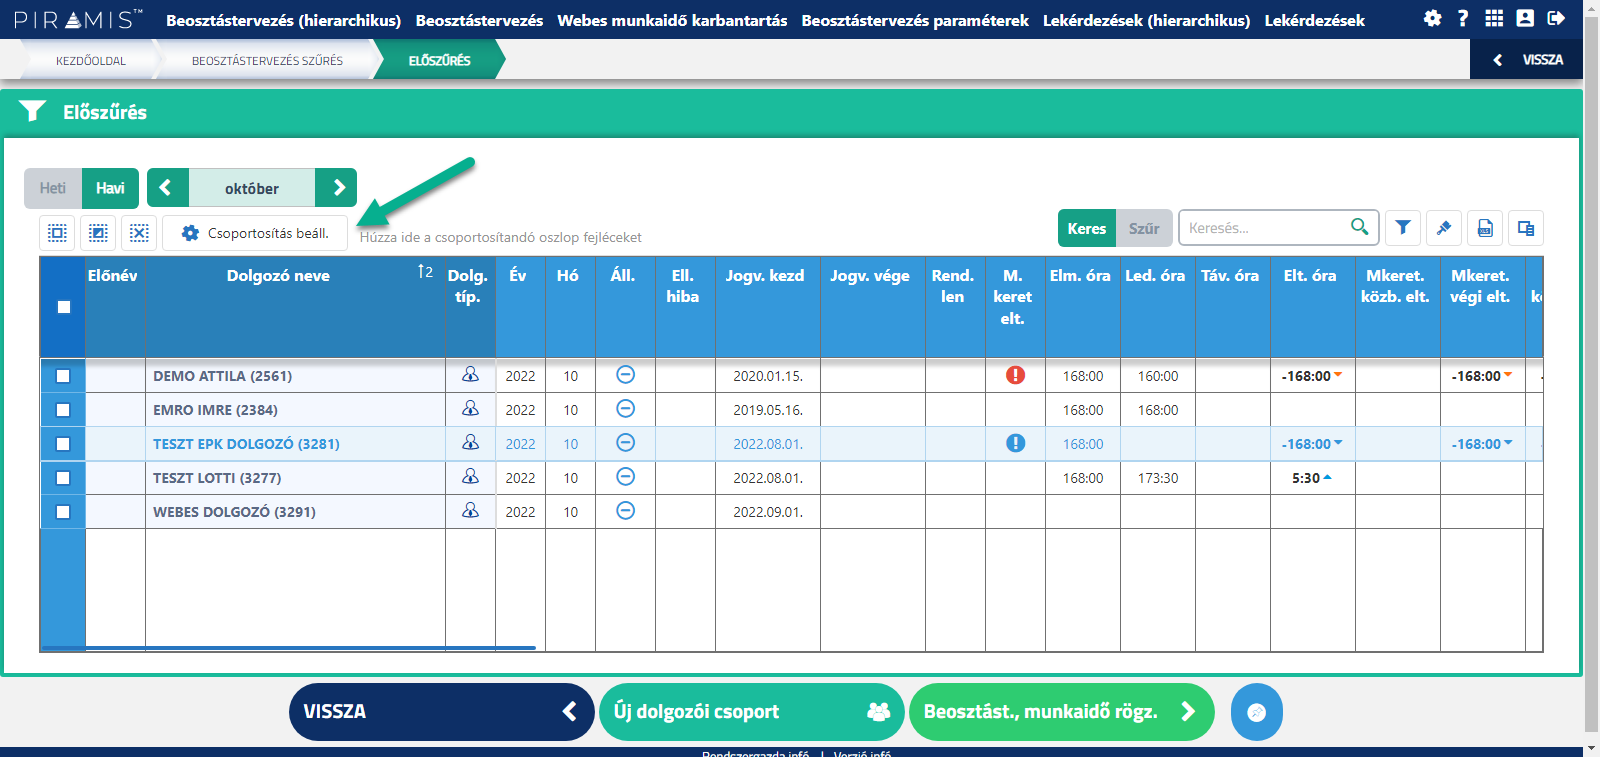Click status circle icon for WEBES DOLGOZÓ

625,511
